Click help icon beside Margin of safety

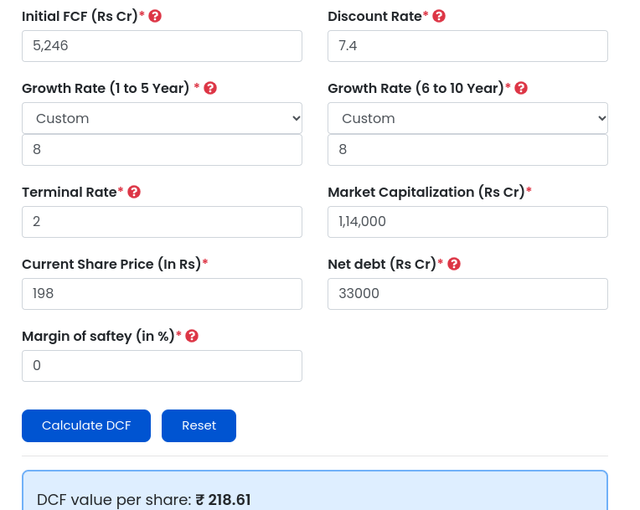click(x=192, y=336)
